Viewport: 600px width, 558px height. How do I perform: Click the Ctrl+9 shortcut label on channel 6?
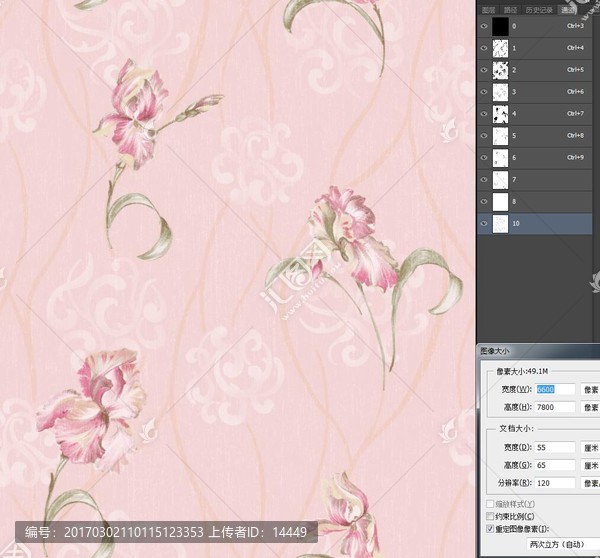(576, 157)
